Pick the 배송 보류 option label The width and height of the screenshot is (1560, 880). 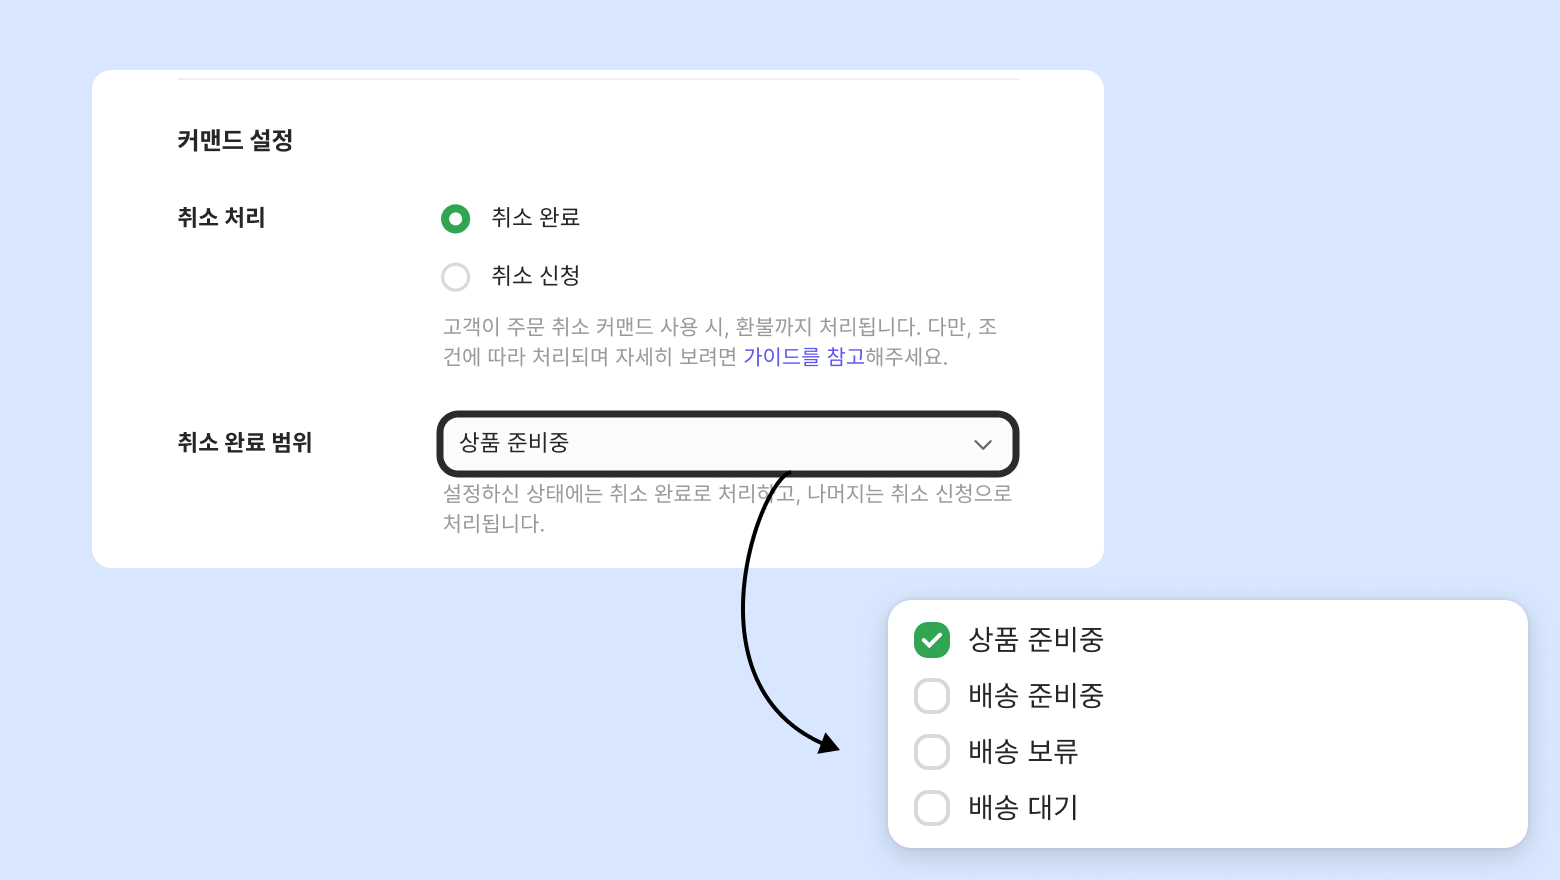(1023, 752)
